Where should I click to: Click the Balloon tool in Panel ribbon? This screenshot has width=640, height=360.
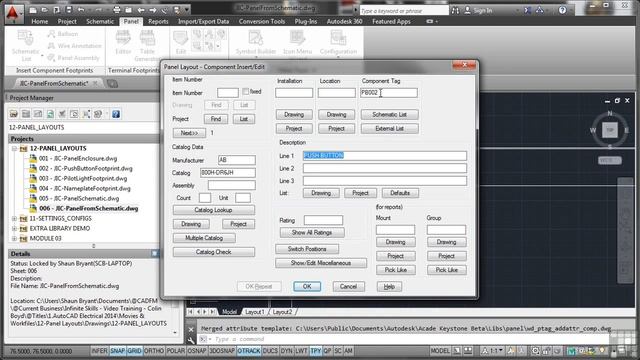pyautogui.click(x=63, y=34)
